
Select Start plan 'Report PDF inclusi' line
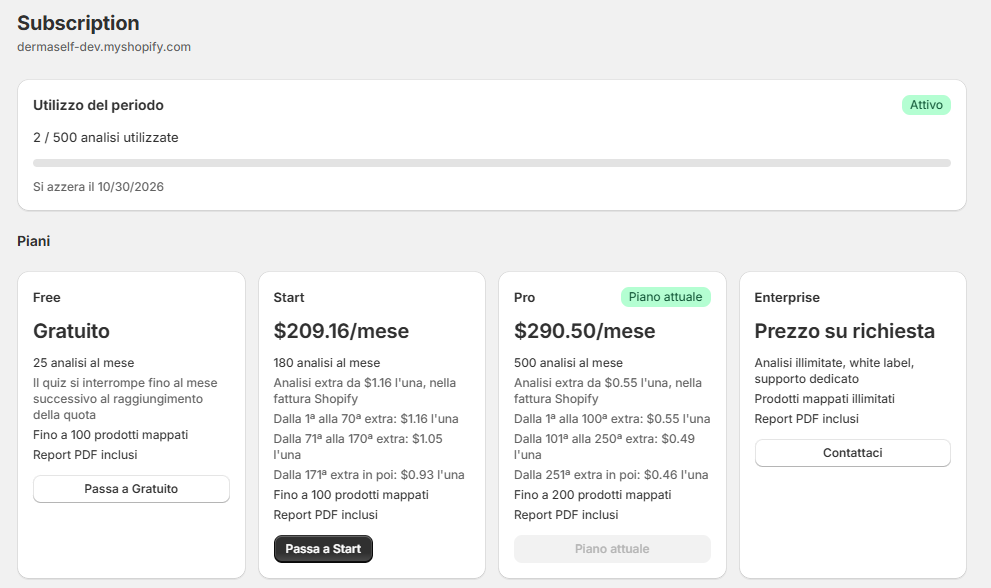click(x=325, y=515)
